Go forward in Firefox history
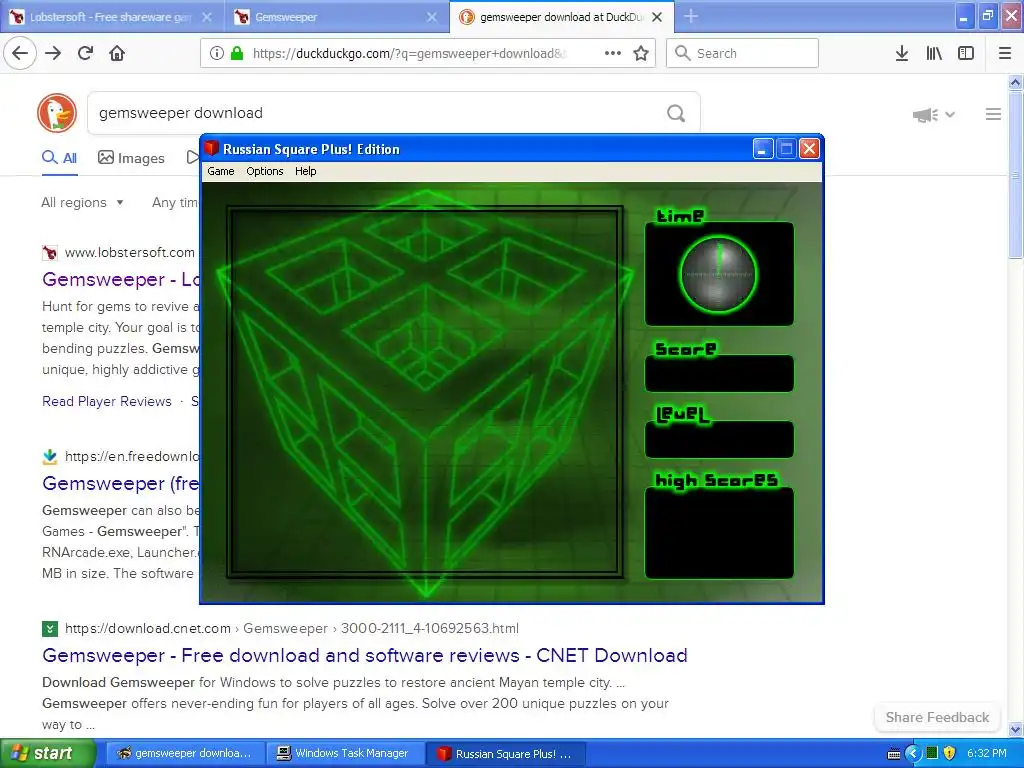 pyautogui.click(x=53, y=53)
